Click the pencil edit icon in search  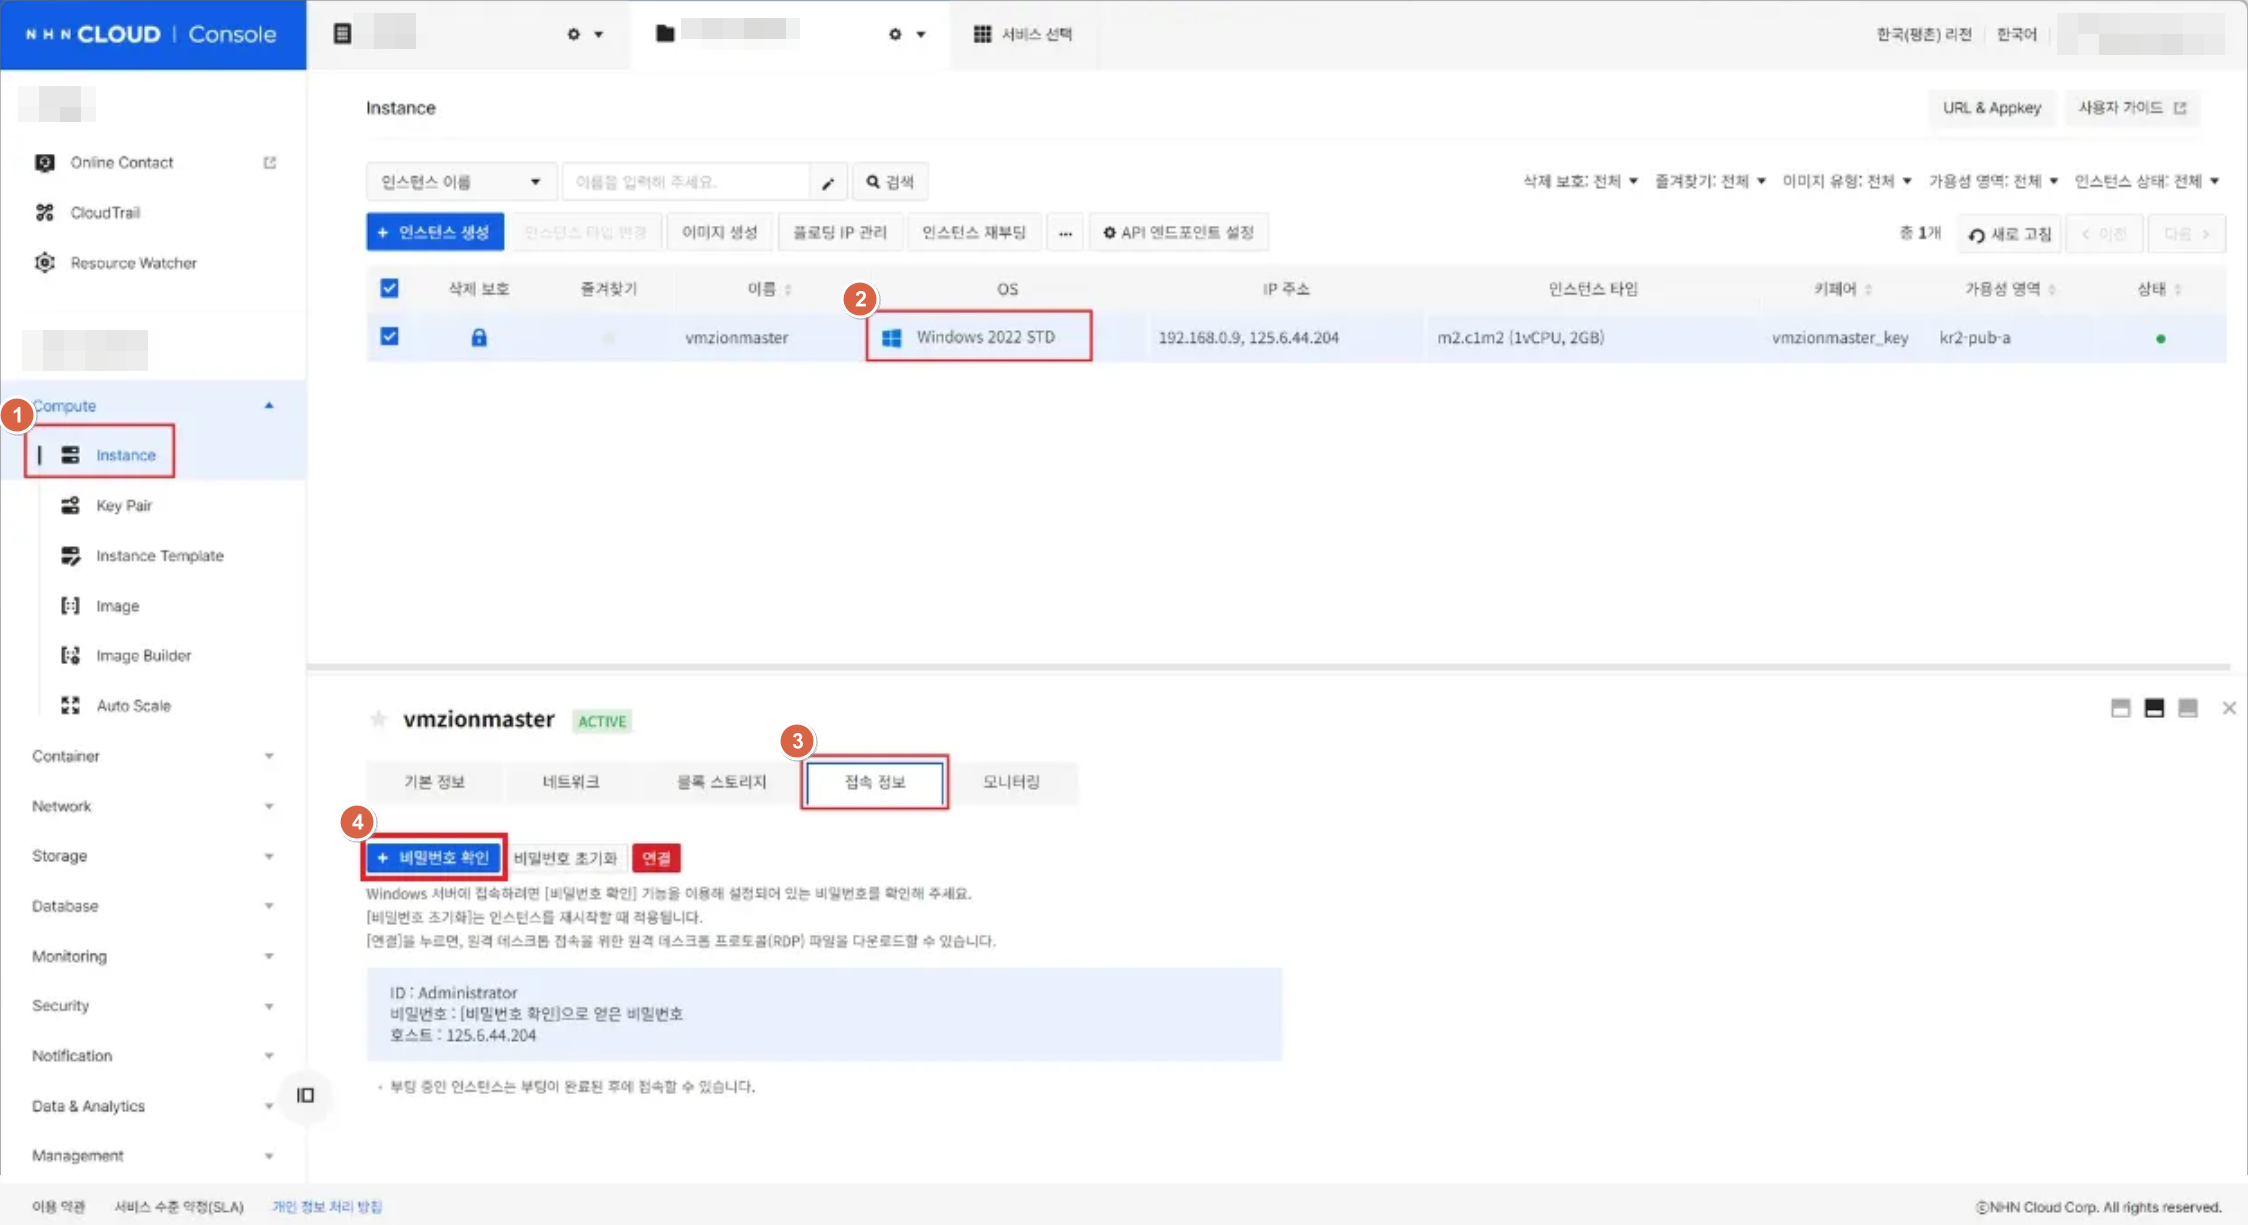[x=828, y=182]
